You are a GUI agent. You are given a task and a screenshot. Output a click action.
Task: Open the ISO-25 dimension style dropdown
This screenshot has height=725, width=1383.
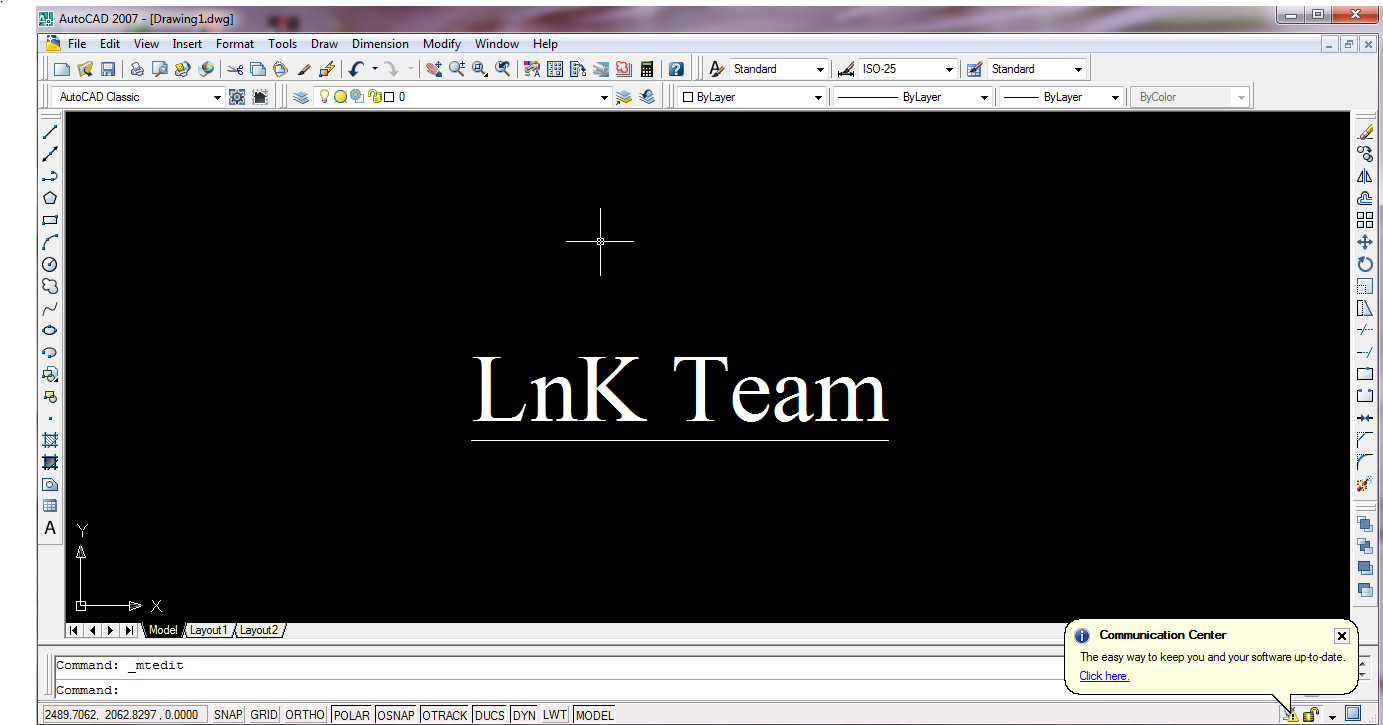tap(948, 68)
